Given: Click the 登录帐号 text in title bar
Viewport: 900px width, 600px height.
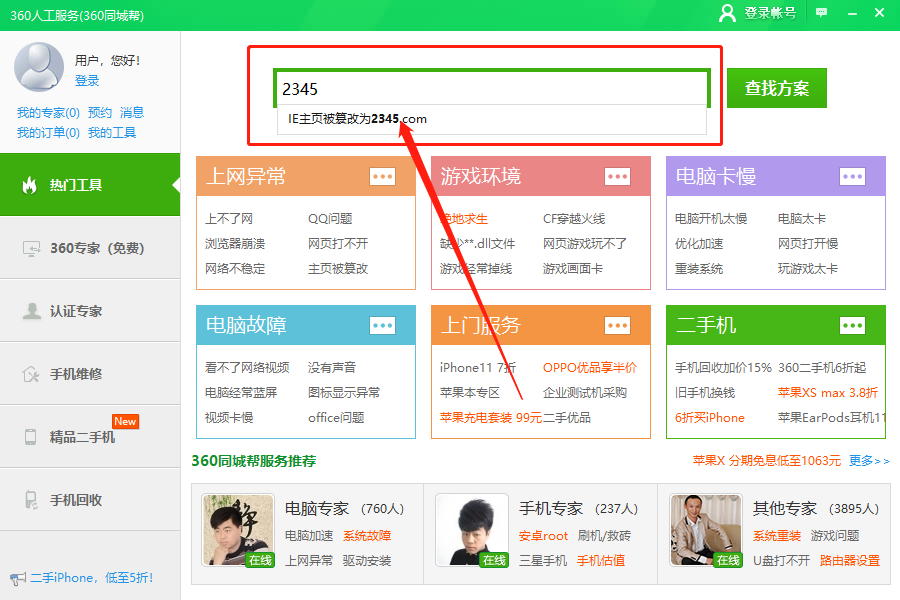Looking at the screenshot, I should coord(770,13).
